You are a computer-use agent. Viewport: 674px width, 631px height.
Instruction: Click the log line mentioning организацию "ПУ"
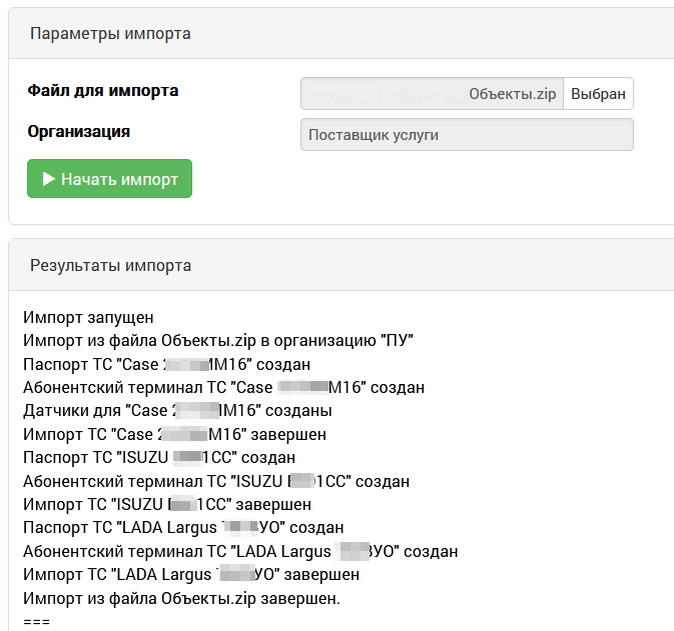point(218,340)
